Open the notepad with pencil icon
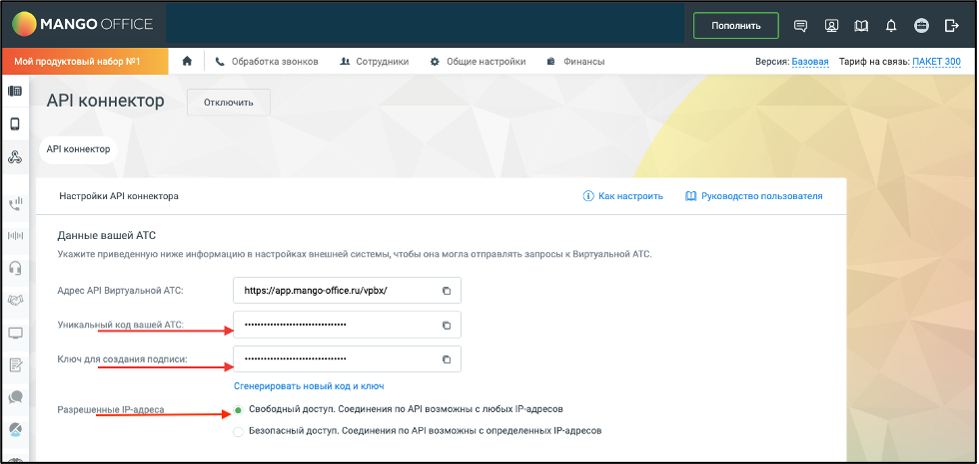The width and height of the screenshot is (979, 464). point(15,365)
